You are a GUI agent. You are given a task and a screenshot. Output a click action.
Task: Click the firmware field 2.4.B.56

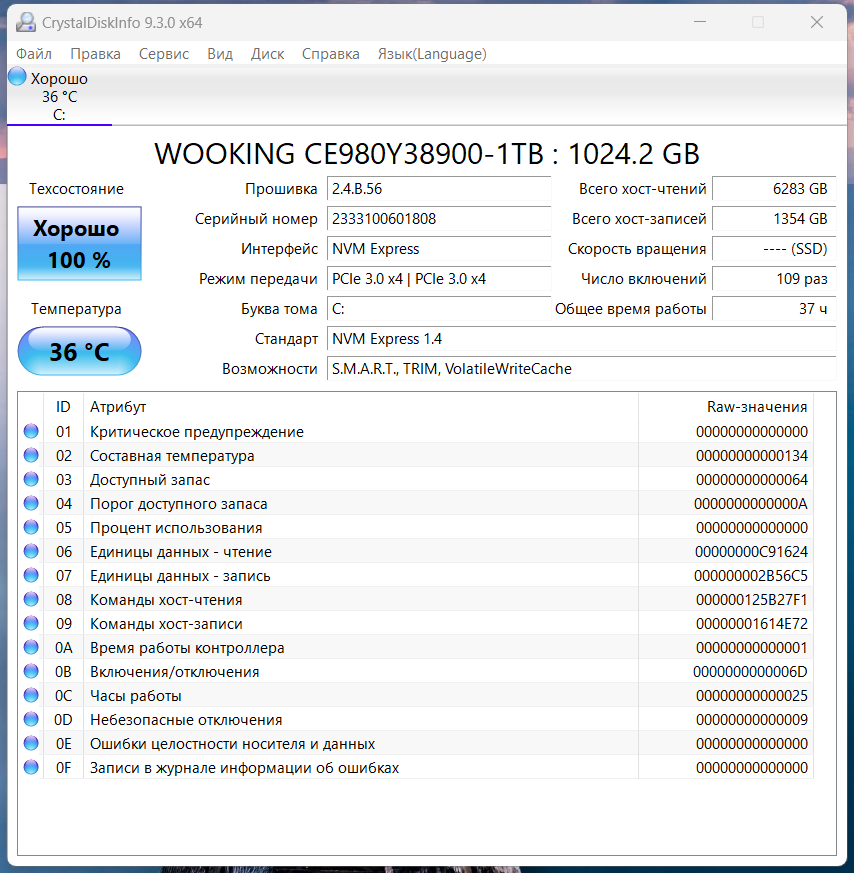(439, 189)
